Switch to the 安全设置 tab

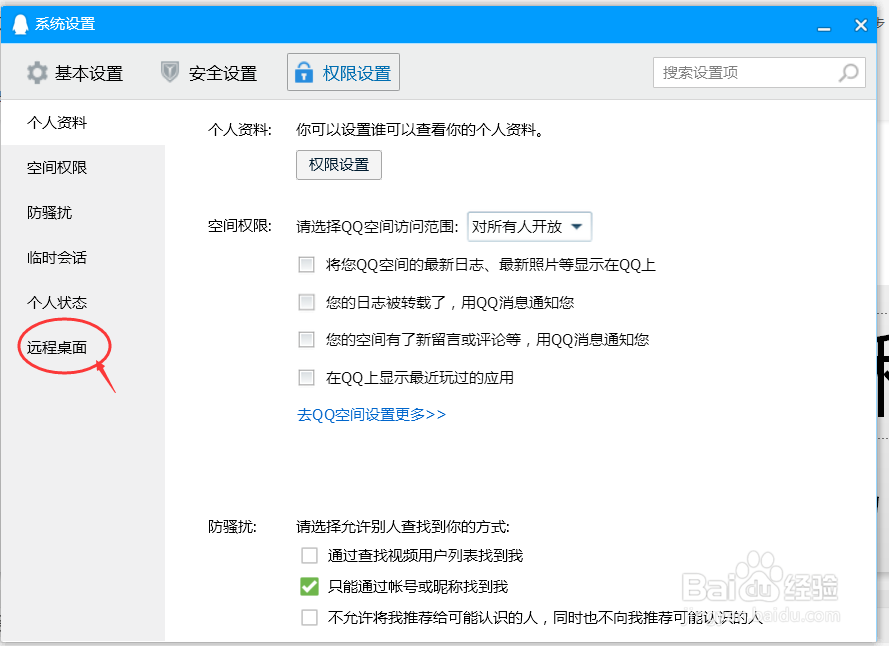tap(221, 72)
